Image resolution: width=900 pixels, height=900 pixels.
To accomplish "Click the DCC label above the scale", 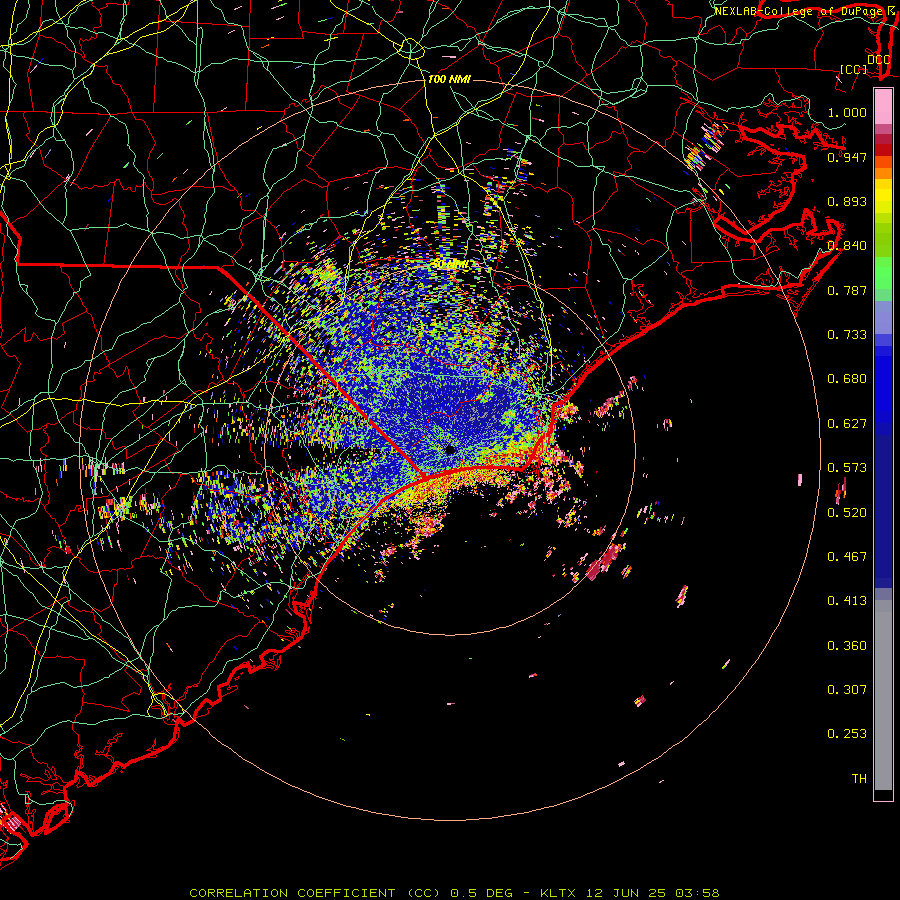I will (878, 60).
